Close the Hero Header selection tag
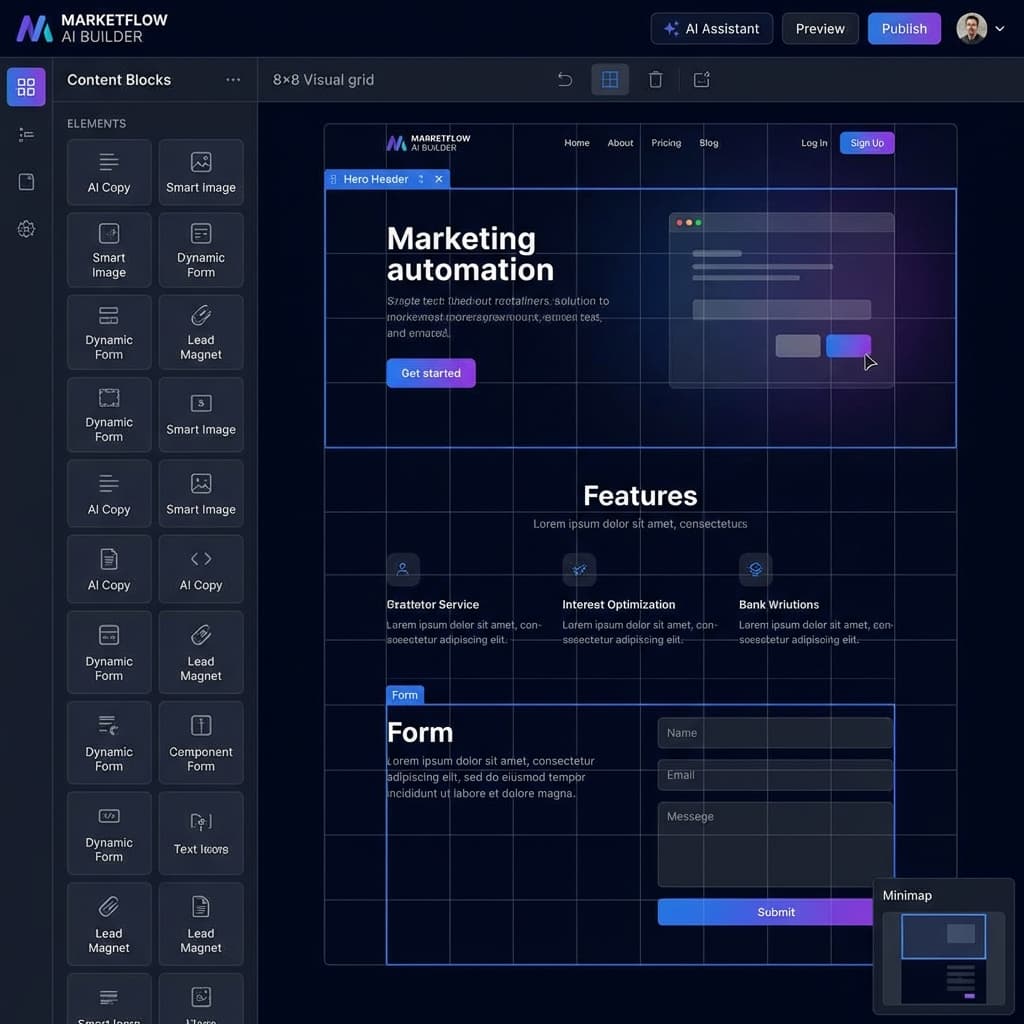This screenshot has width=1024, height=1024. pos(439,179)
